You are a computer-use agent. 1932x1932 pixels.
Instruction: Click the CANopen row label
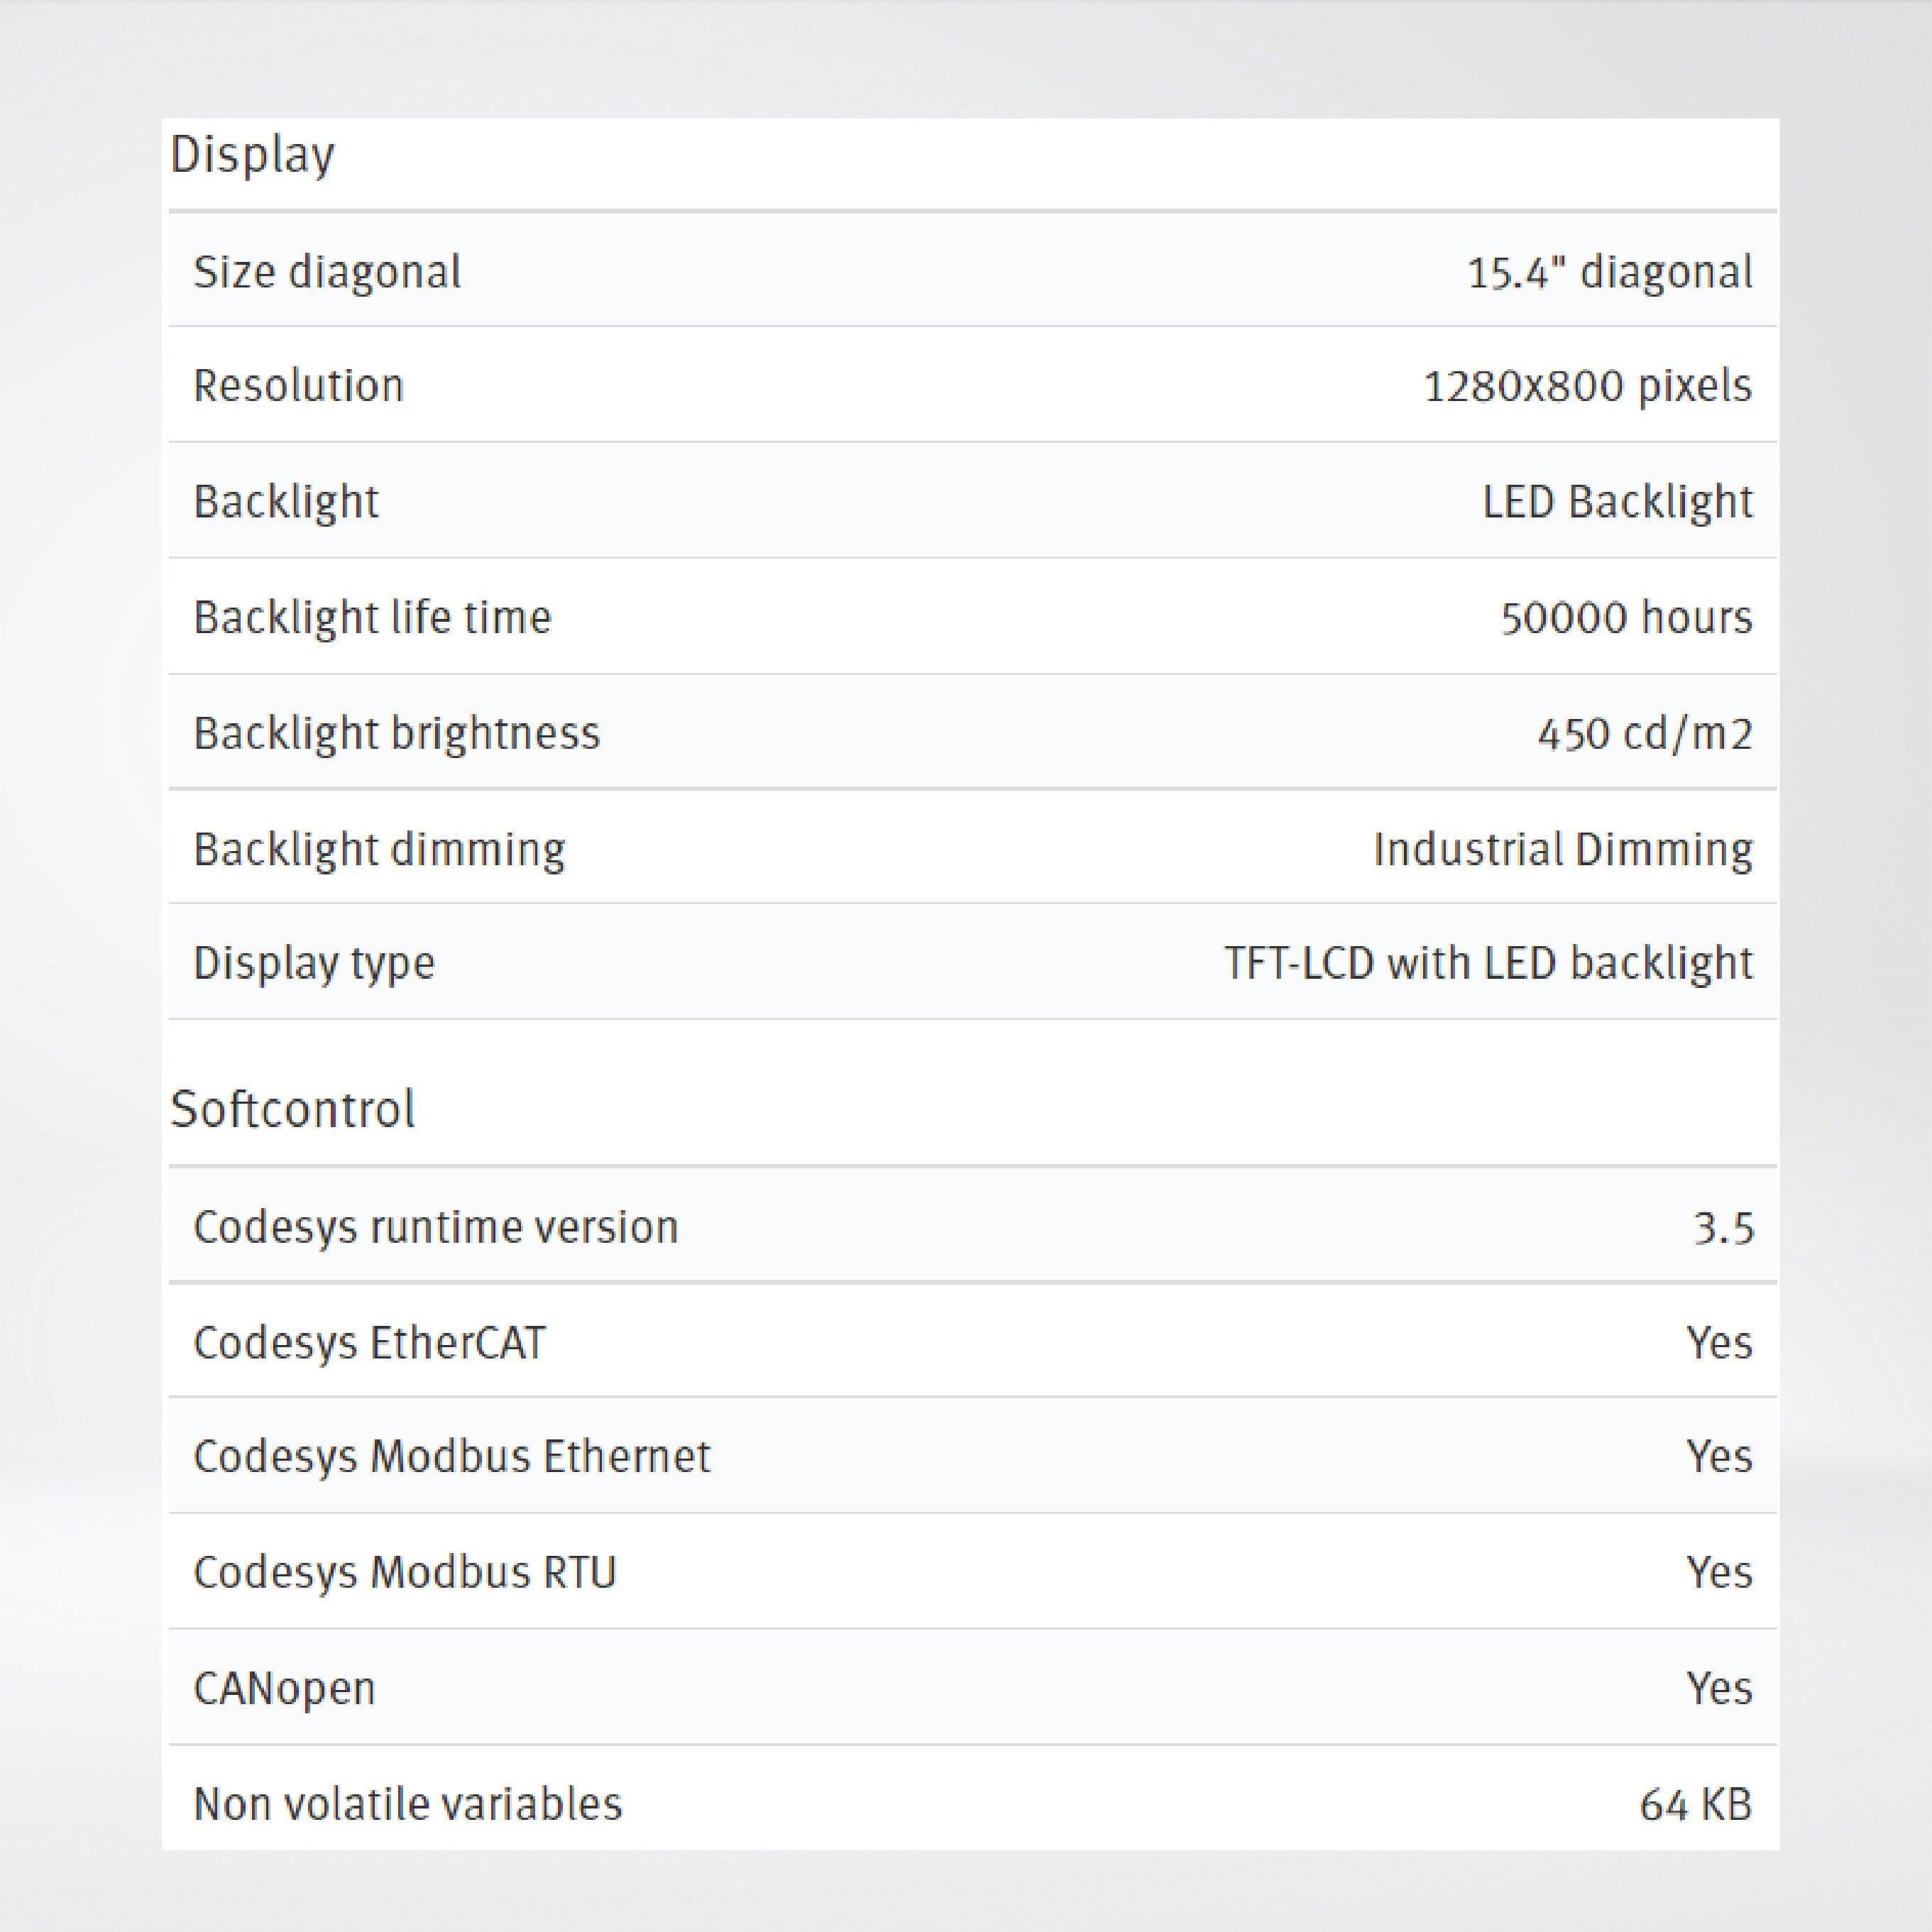point(284,1688)
